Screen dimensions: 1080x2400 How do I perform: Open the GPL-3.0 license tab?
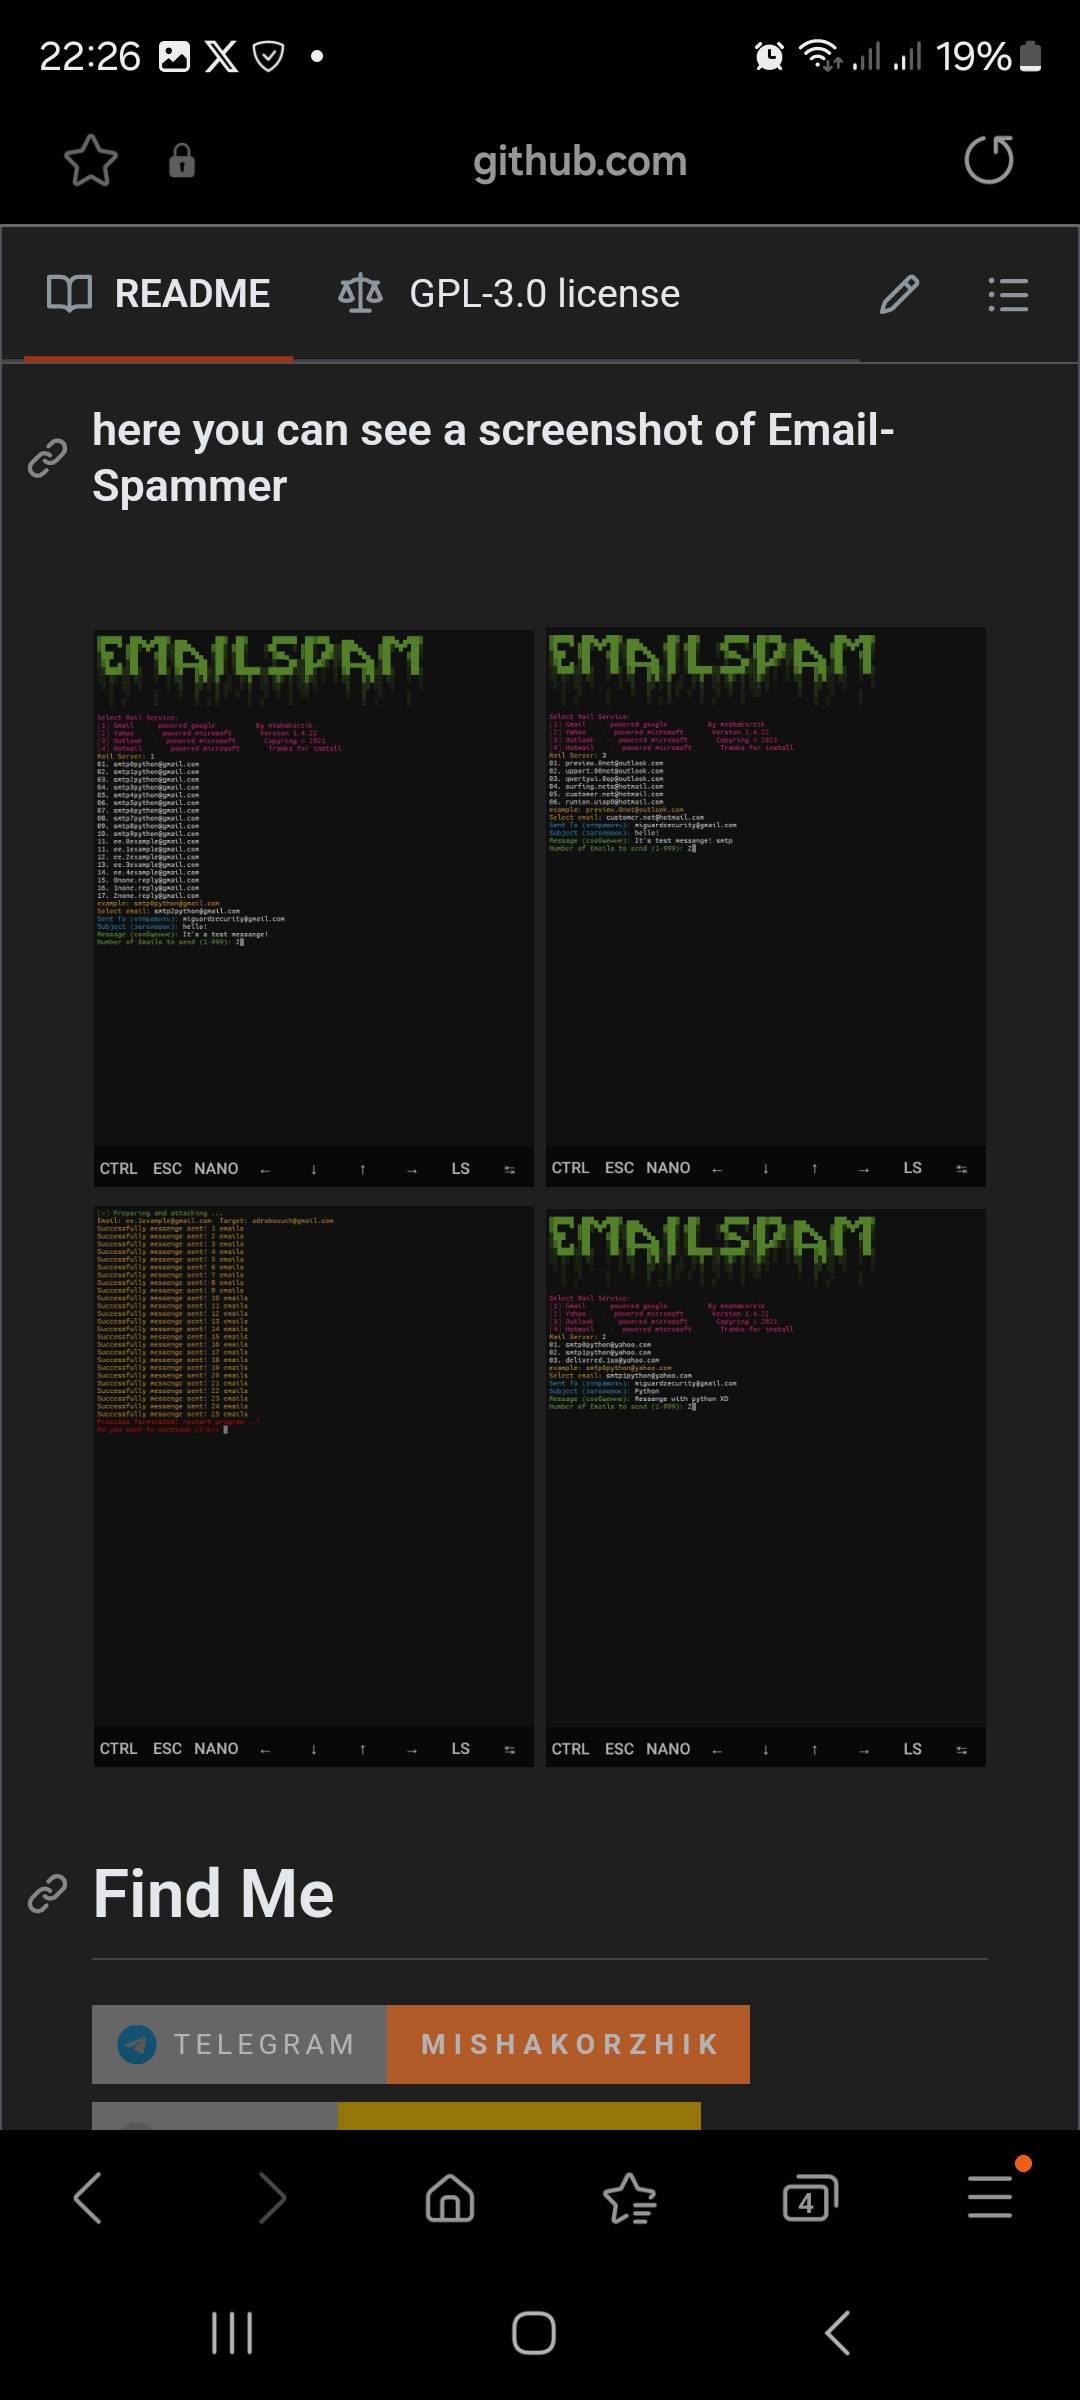click(x=509, y=294)
